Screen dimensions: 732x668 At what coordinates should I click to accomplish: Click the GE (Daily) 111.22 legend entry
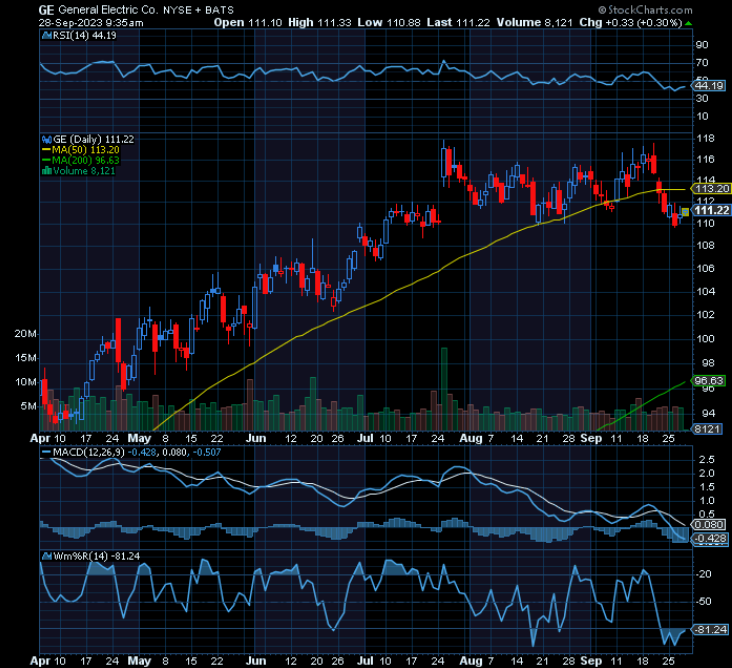point(93,139)
